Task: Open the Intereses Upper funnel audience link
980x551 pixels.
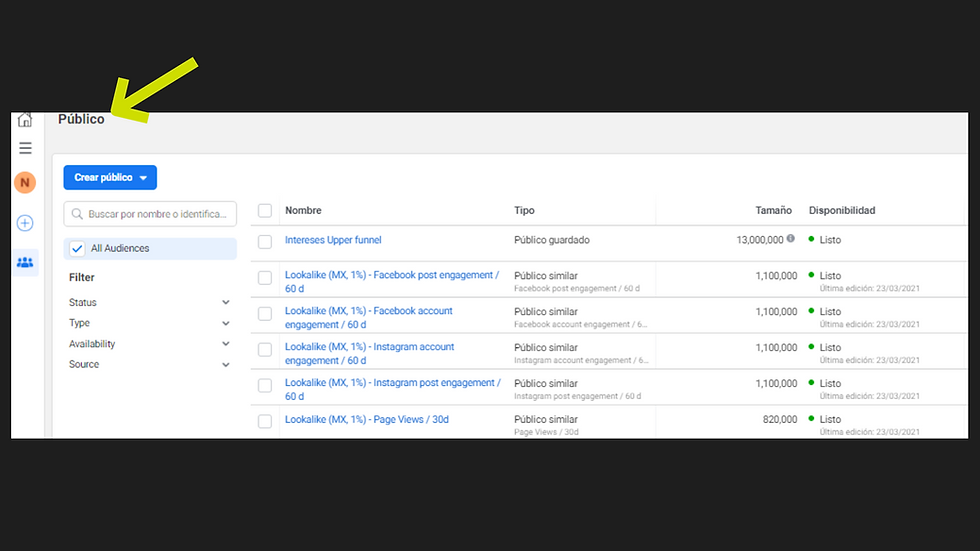Action: (x=333, y=240)
